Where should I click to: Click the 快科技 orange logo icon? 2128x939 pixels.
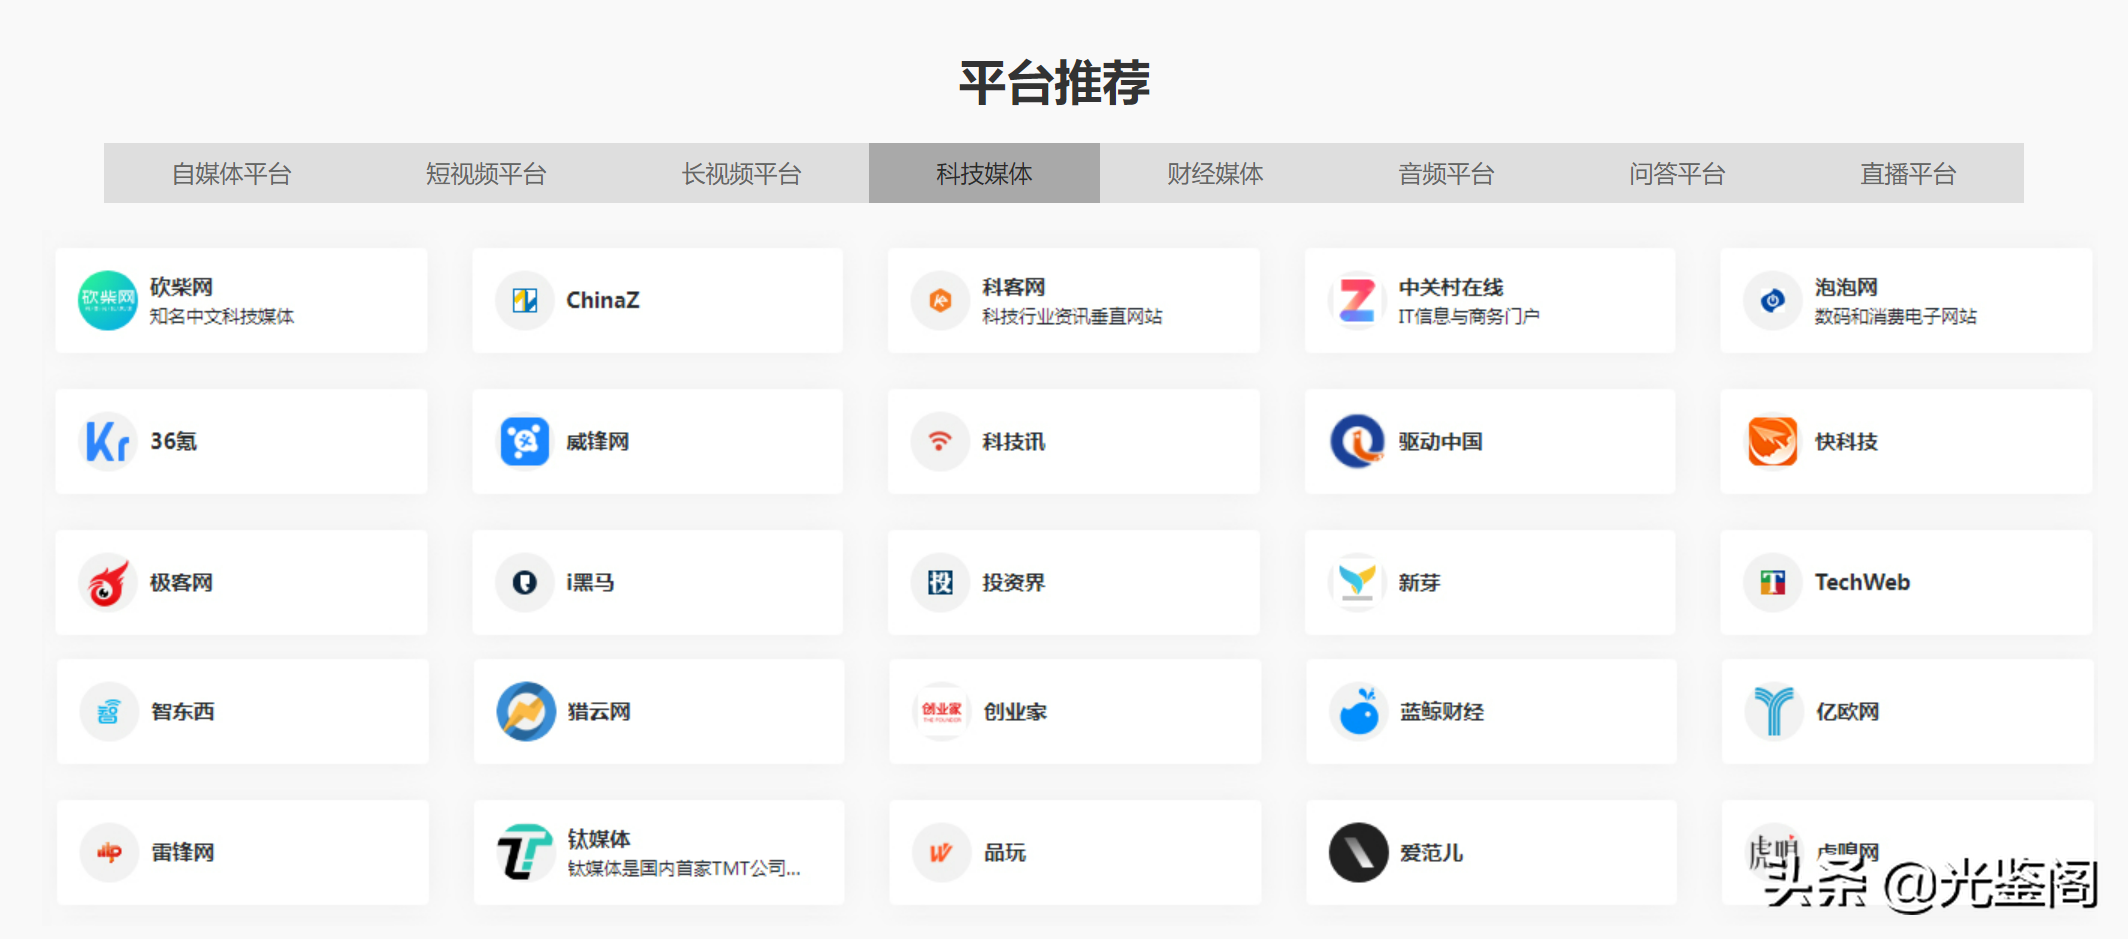coord(1772,441)
